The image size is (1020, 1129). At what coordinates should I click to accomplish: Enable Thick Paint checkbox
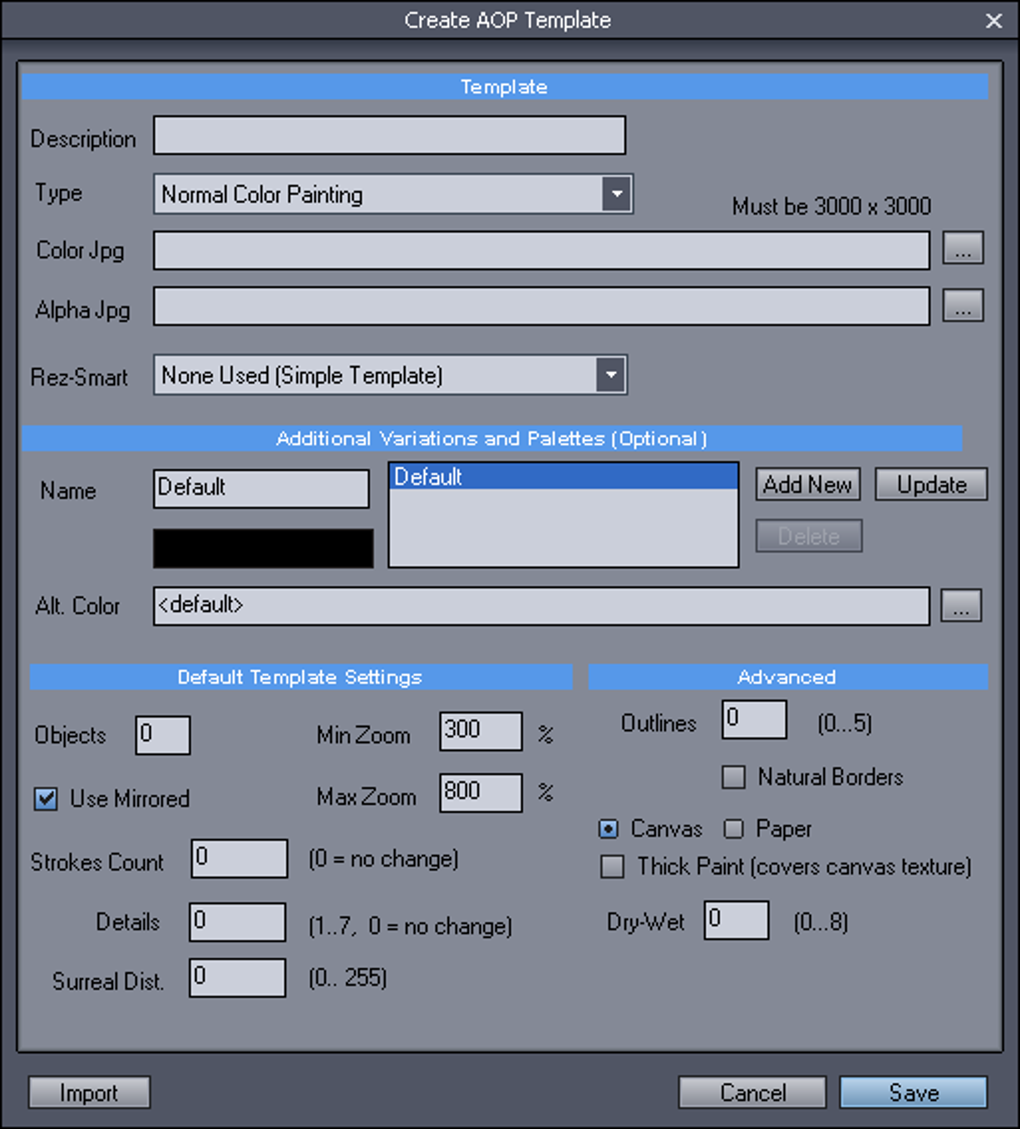click(x=613, y=867)
